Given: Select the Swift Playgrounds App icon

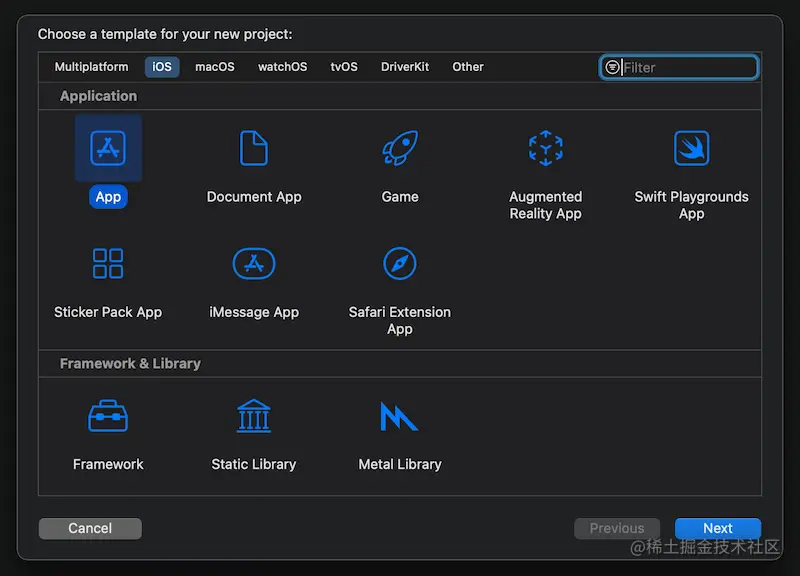Looking at the screenshot, I should 691,148.
